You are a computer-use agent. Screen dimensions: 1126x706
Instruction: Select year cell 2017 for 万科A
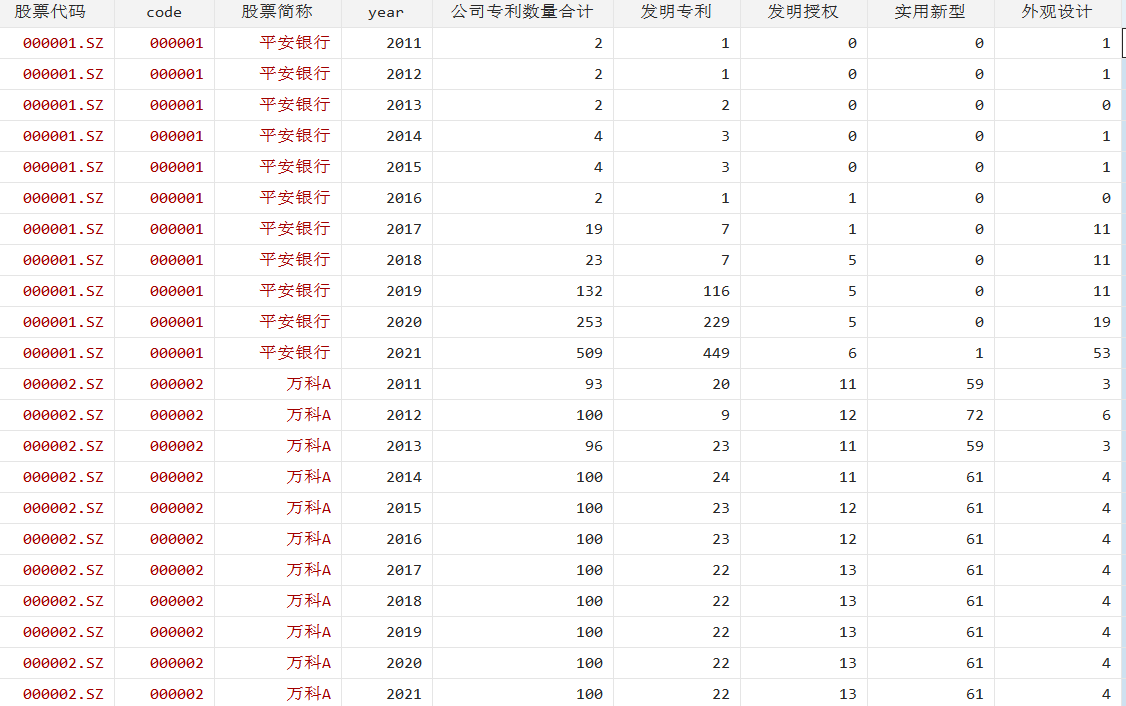click(404, 570)
